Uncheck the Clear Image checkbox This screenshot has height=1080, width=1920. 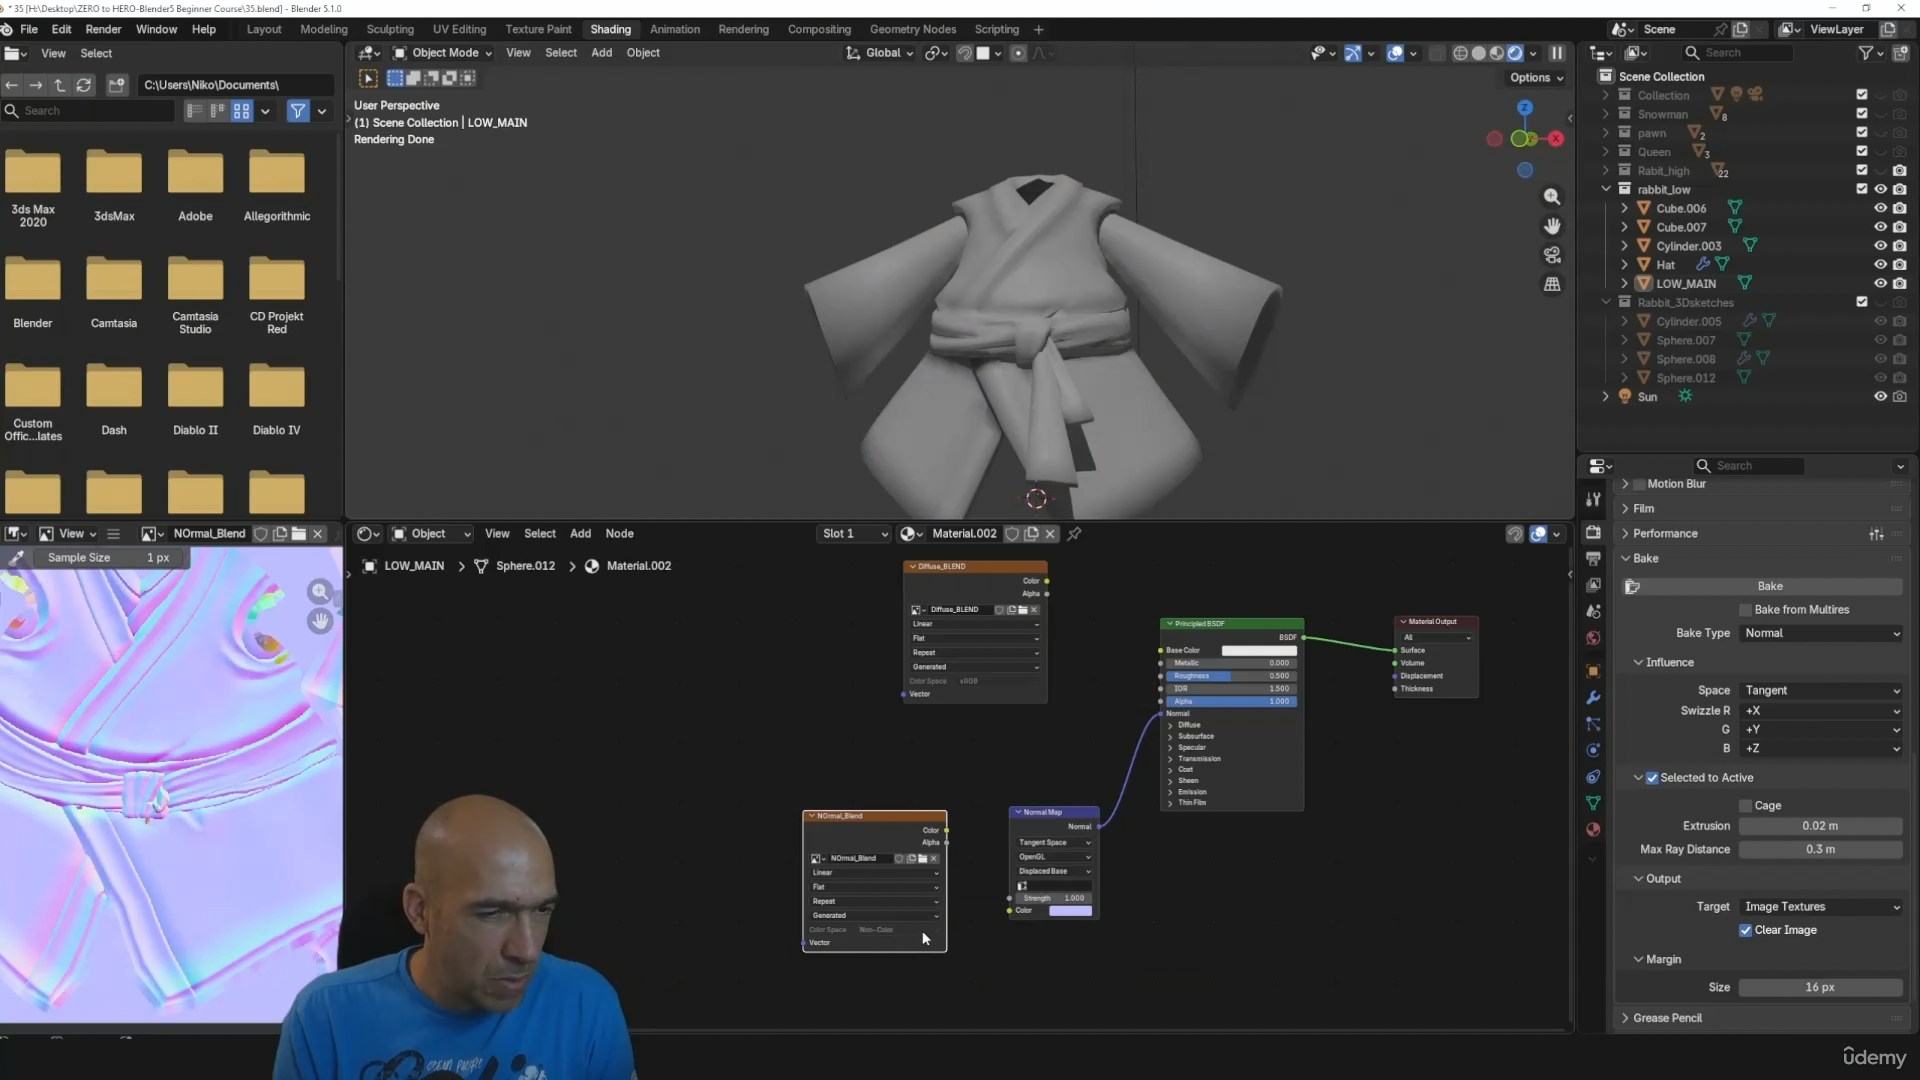(x=1746, y=930)
